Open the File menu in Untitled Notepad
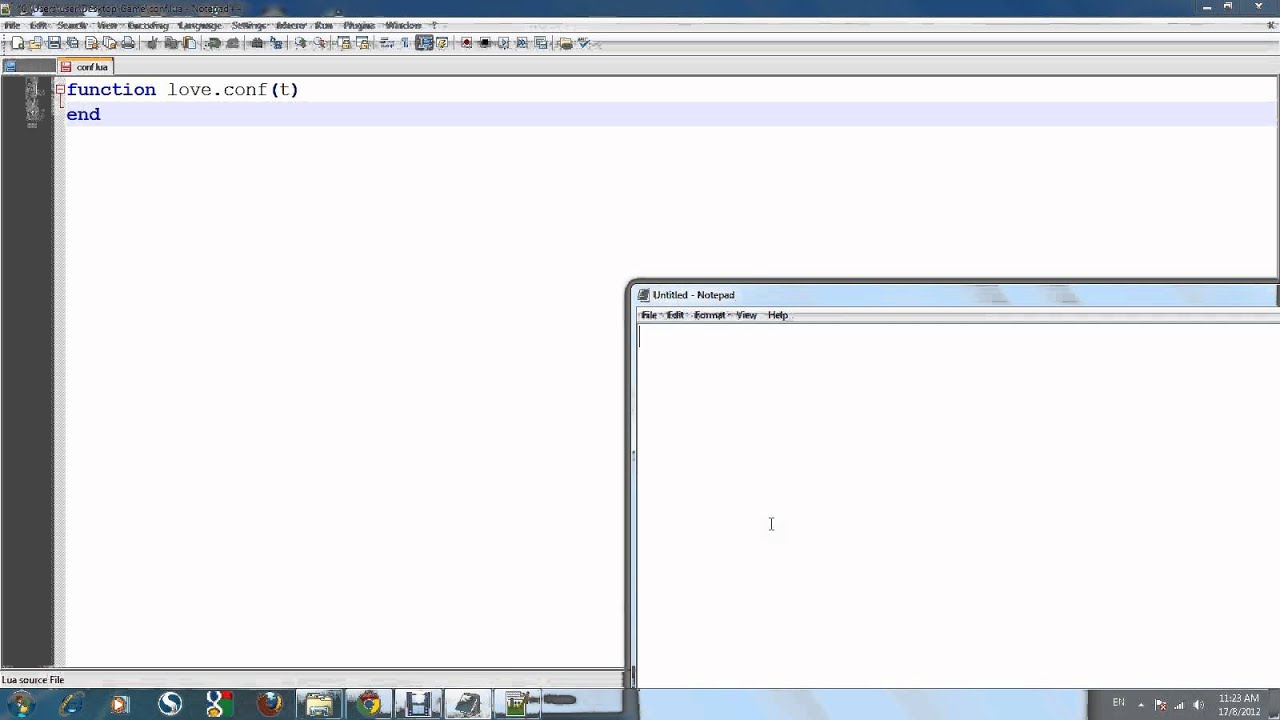Image resolution: width=1280 pixels, height=720 pixels. 649,315
